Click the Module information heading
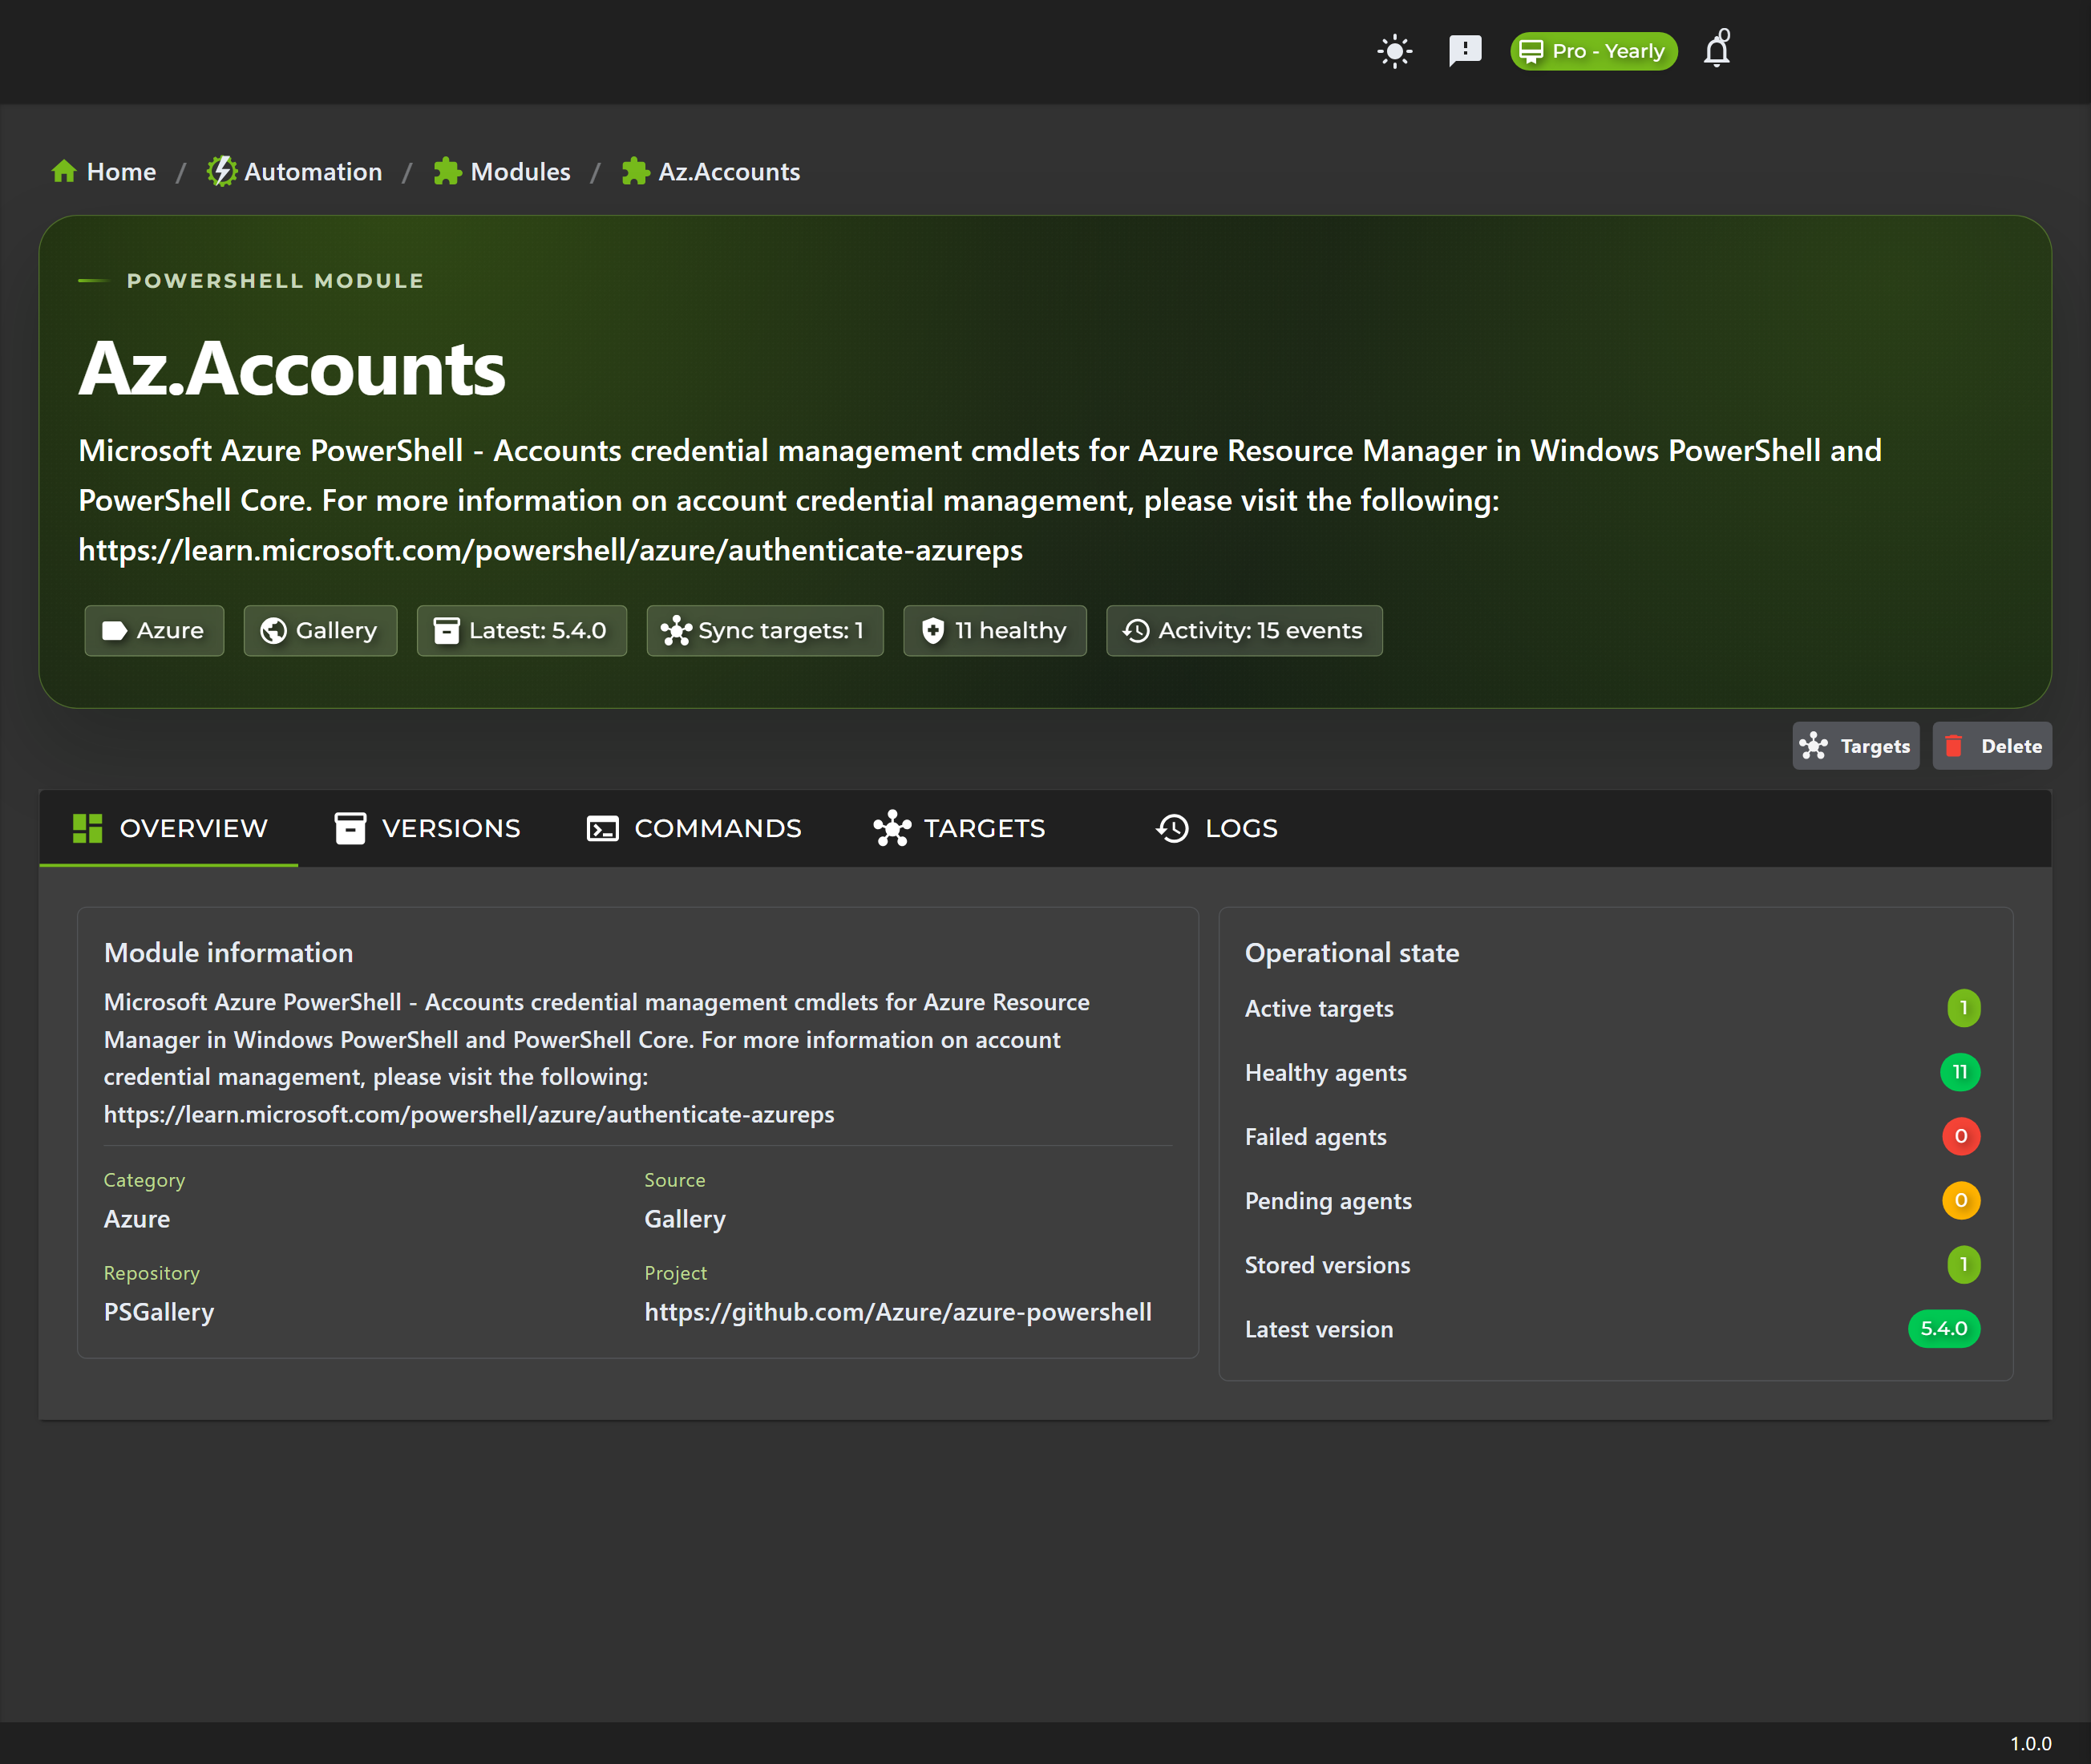Viewport: 2091px width, 1764px height. [x=229, y=953]
